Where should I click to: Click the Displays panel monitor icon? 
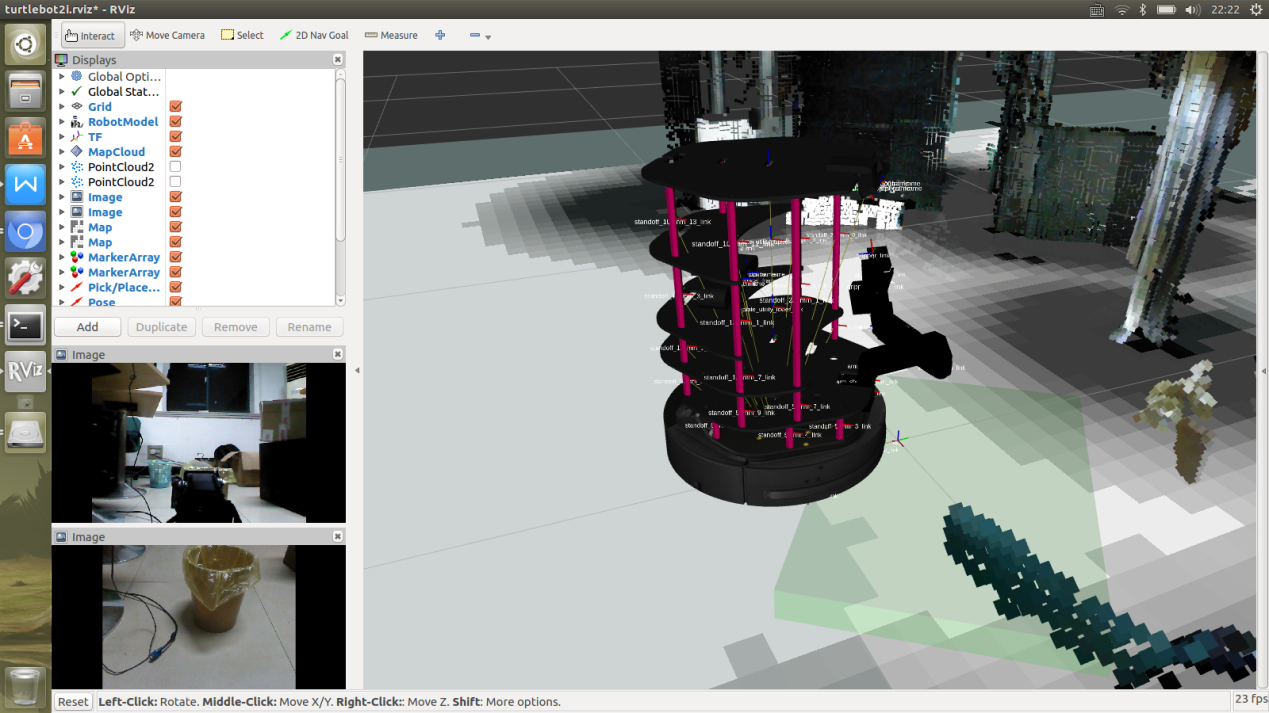tap(61, 60)
